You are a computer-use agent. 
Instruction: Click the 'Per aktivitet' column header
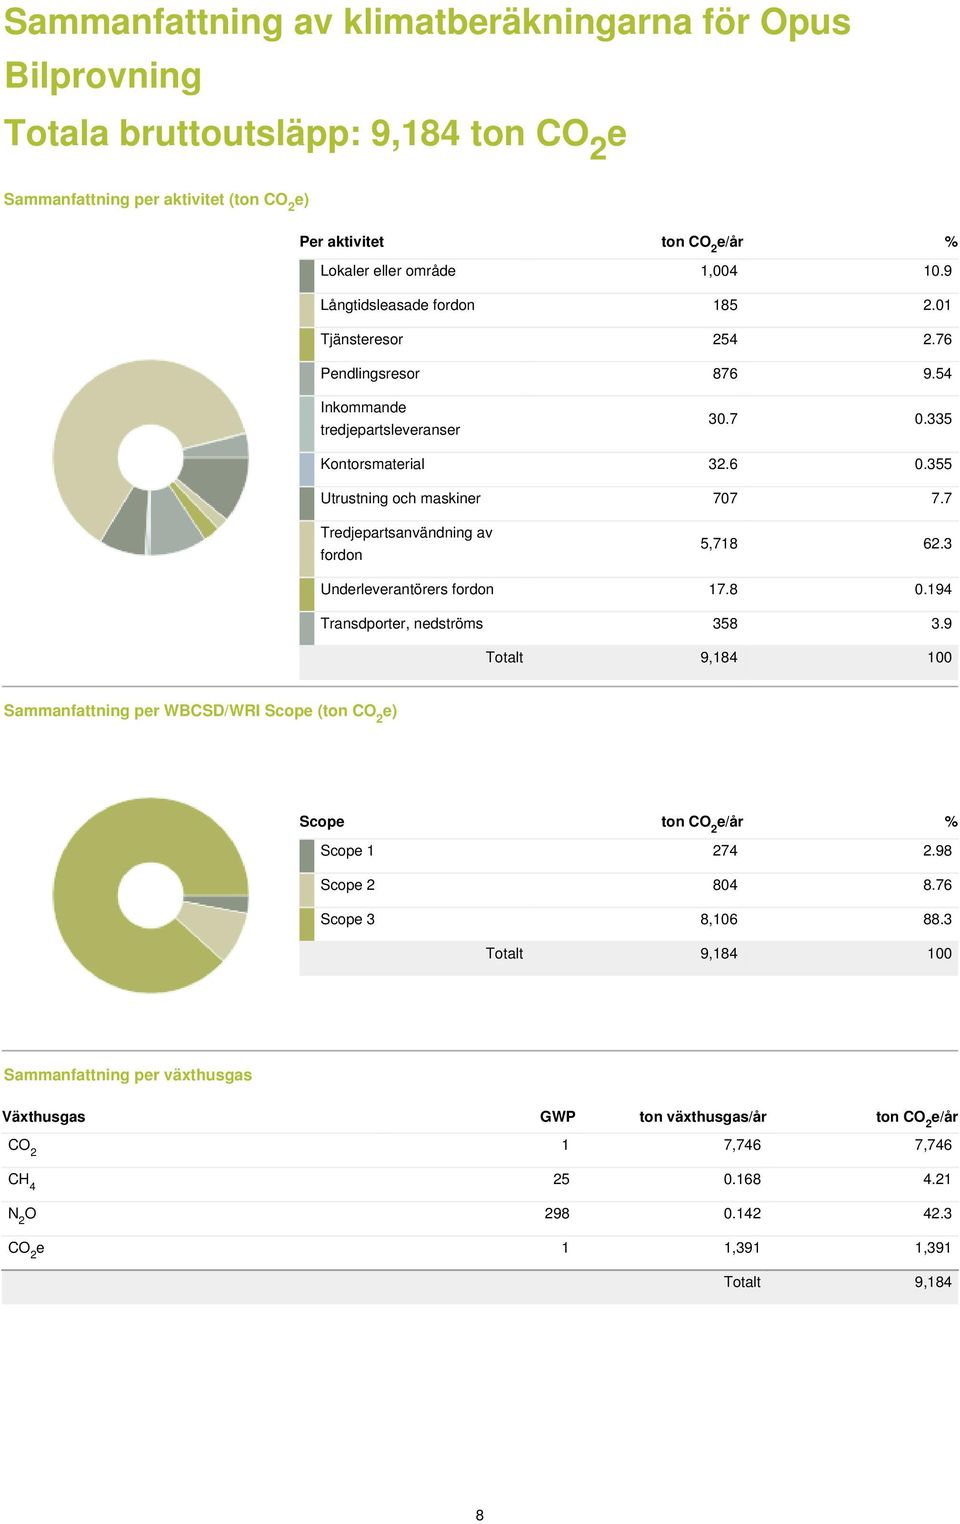(x=341, y=242)
